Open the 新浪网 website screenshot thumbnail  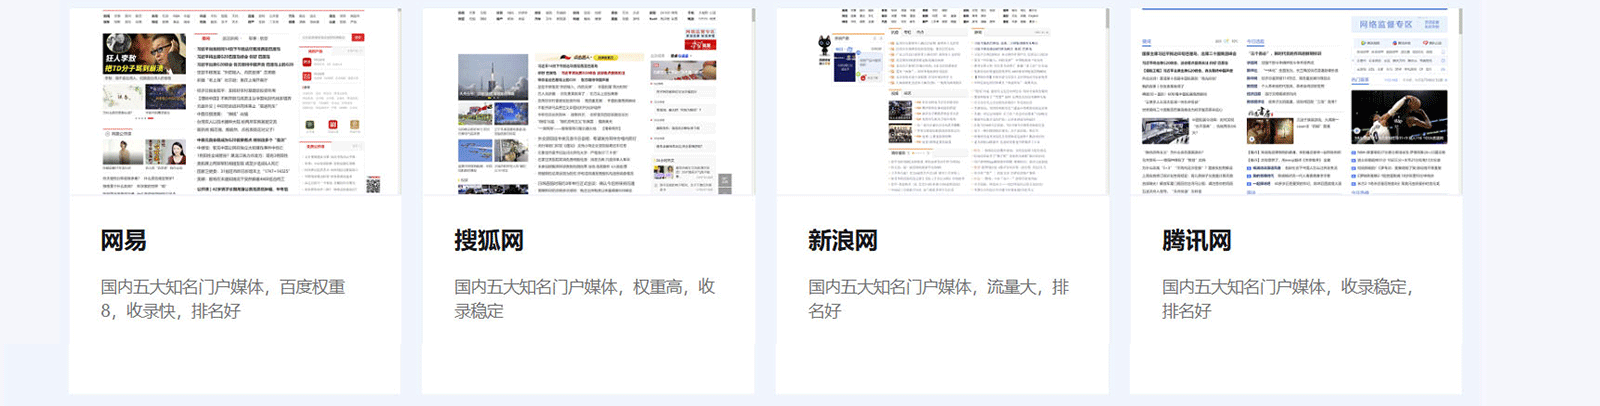click(x=942, y=101)
